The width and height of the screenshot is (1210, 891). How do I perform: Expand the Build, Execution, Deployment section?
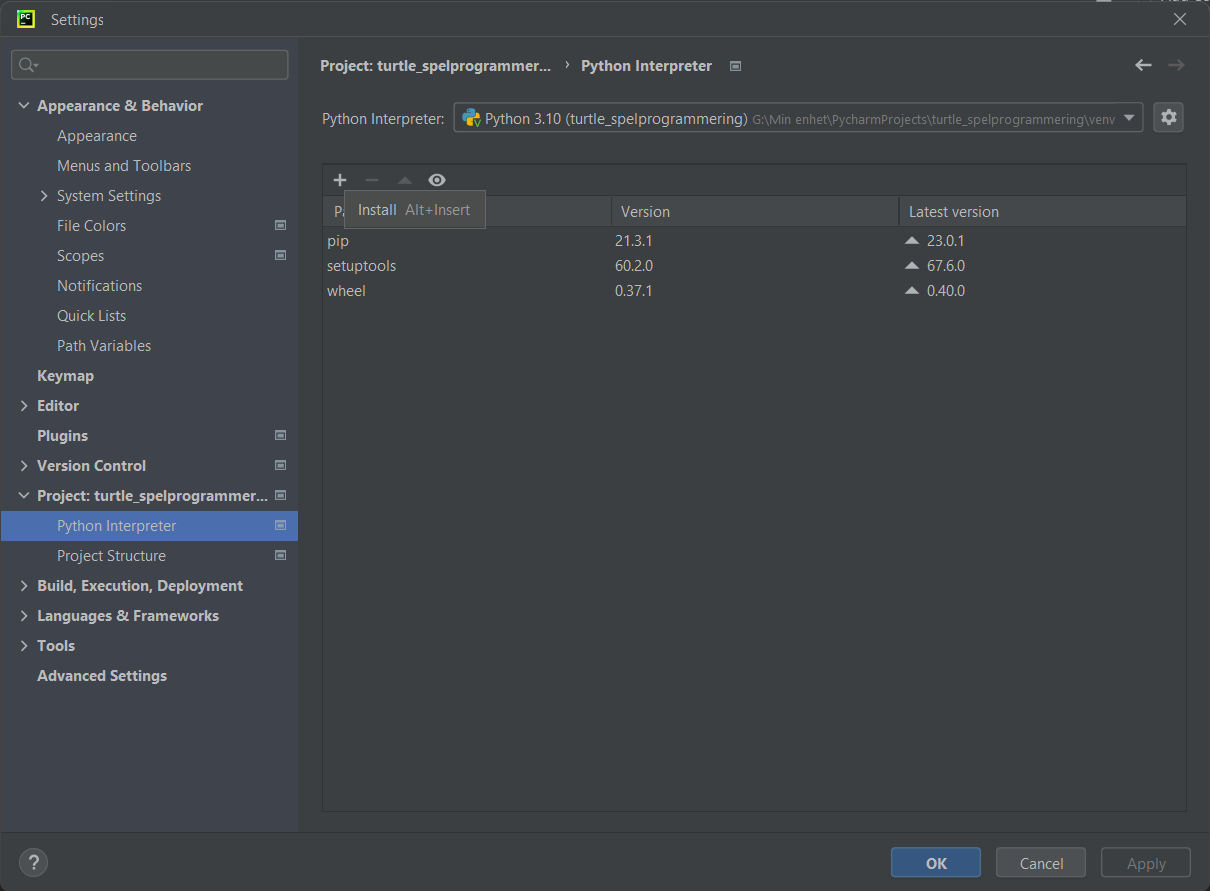[x=24, y=586]
